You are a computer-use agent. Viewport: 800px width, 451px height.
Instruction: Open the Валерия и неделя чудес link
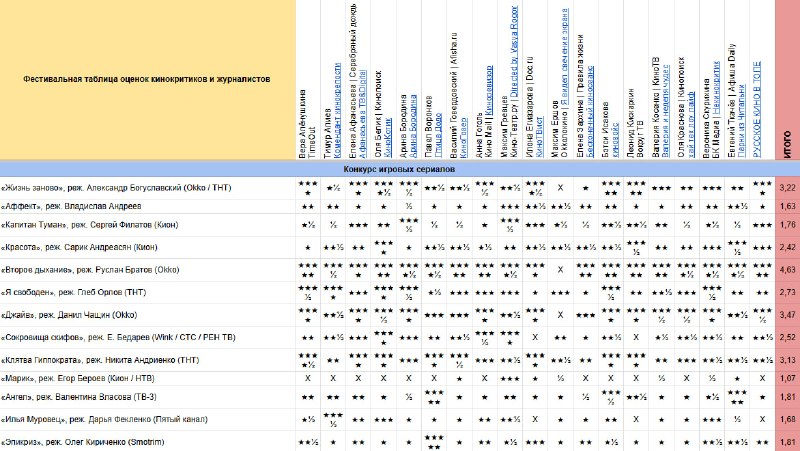[x=666, y=110]
